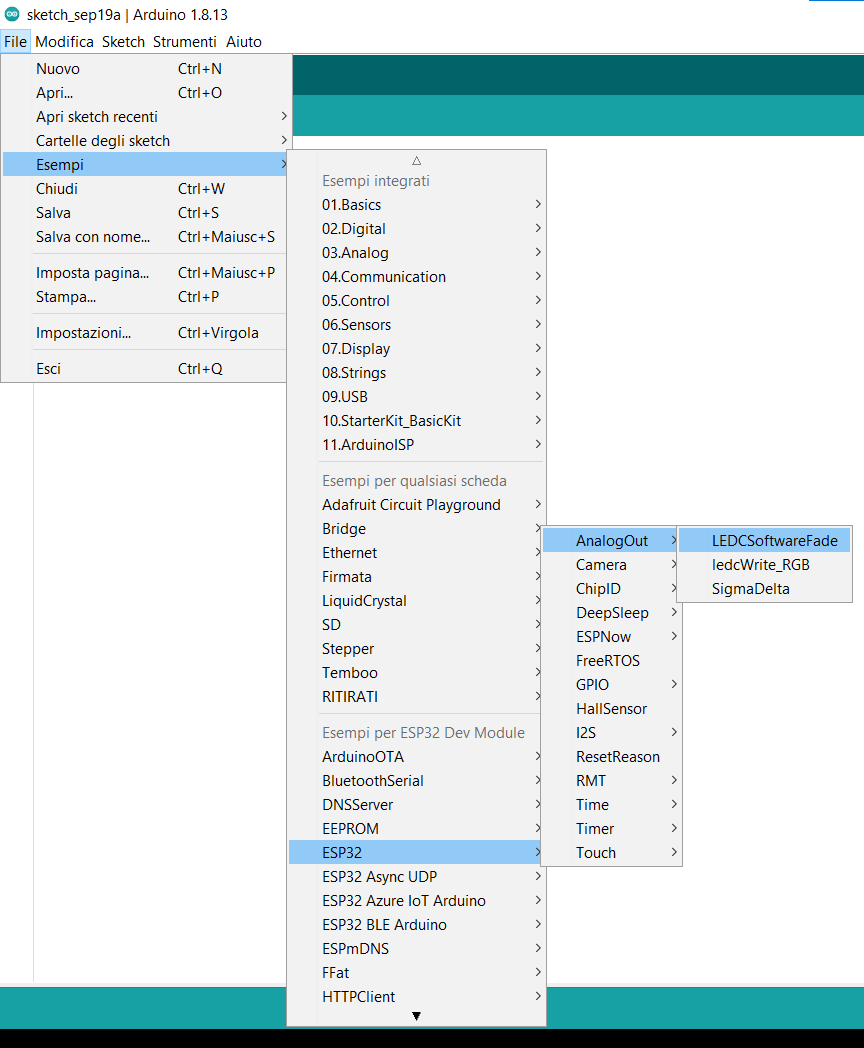Open ESP32 Azure IoT Arduino examples

(x=416, y=901)
